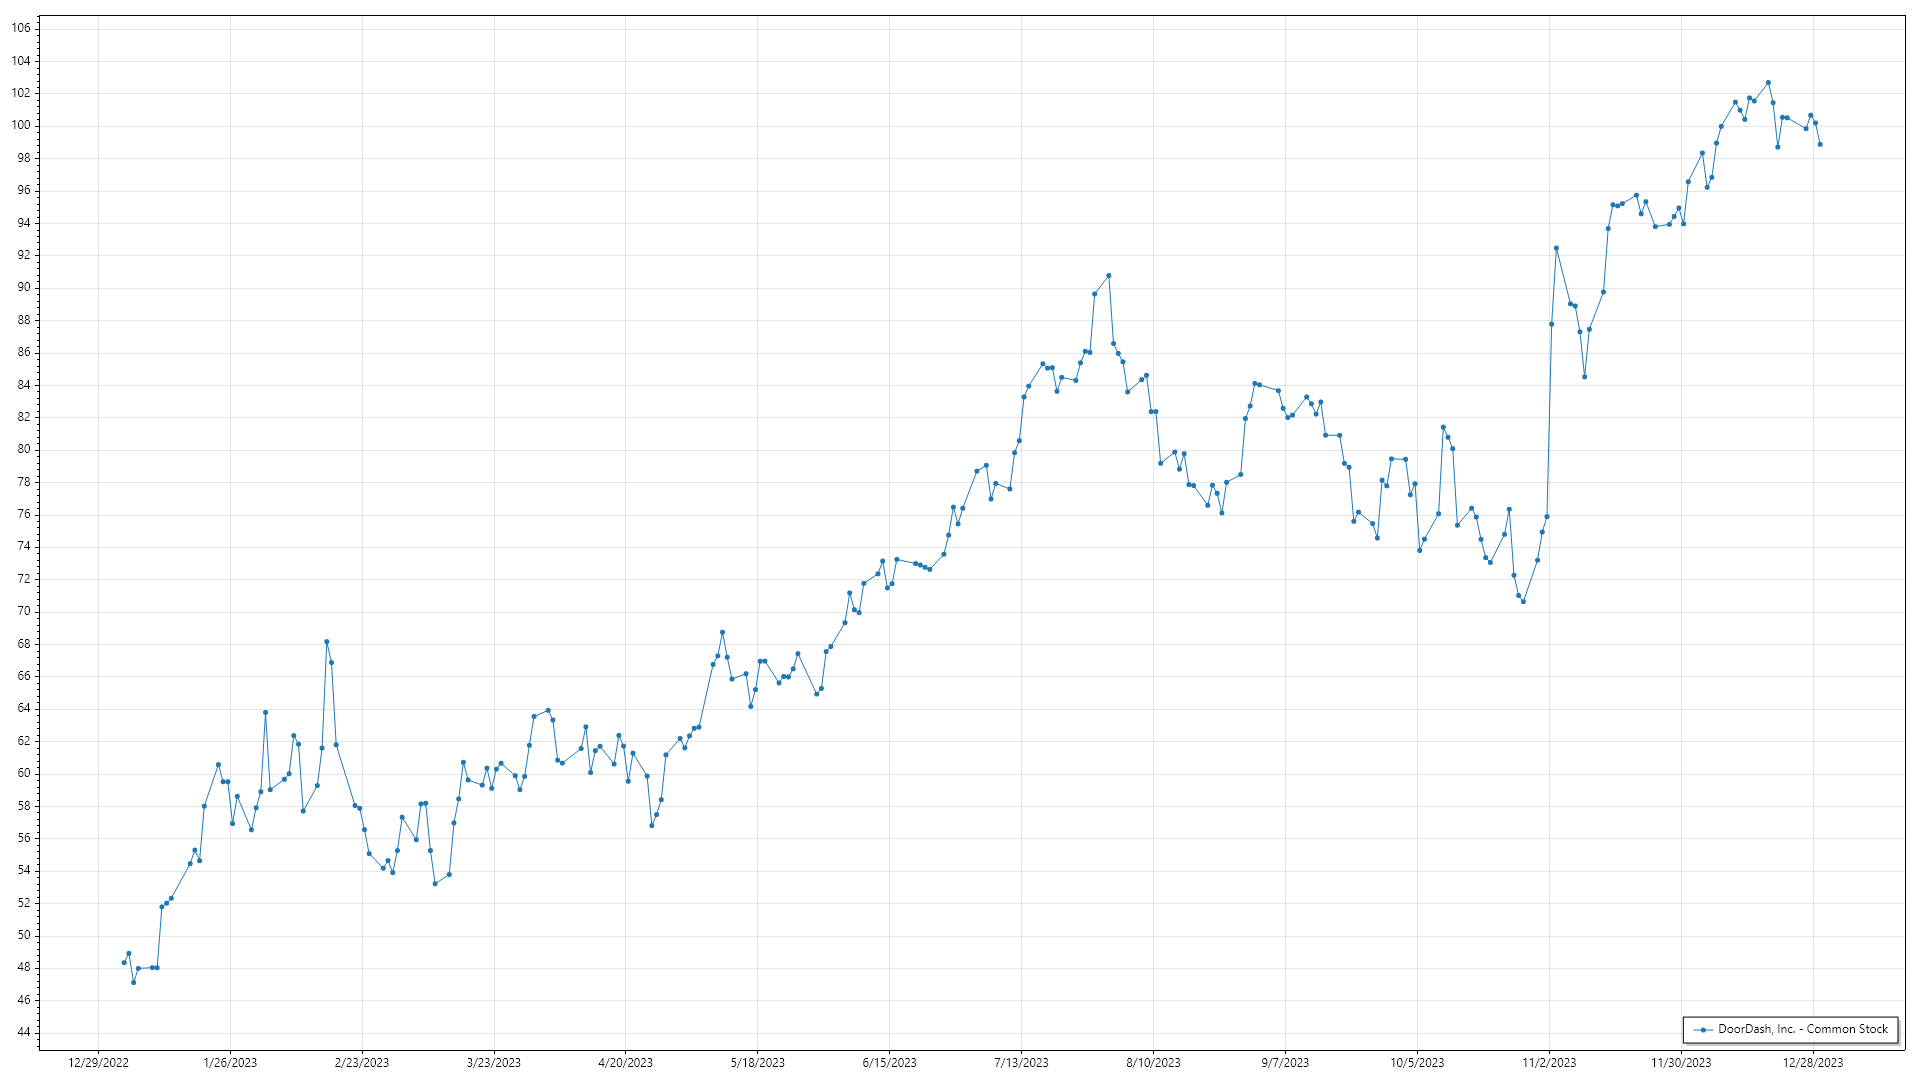Click the late October low point near 70.6
This screenshot has height=1080, width=1920.
tap(1523, 601)
